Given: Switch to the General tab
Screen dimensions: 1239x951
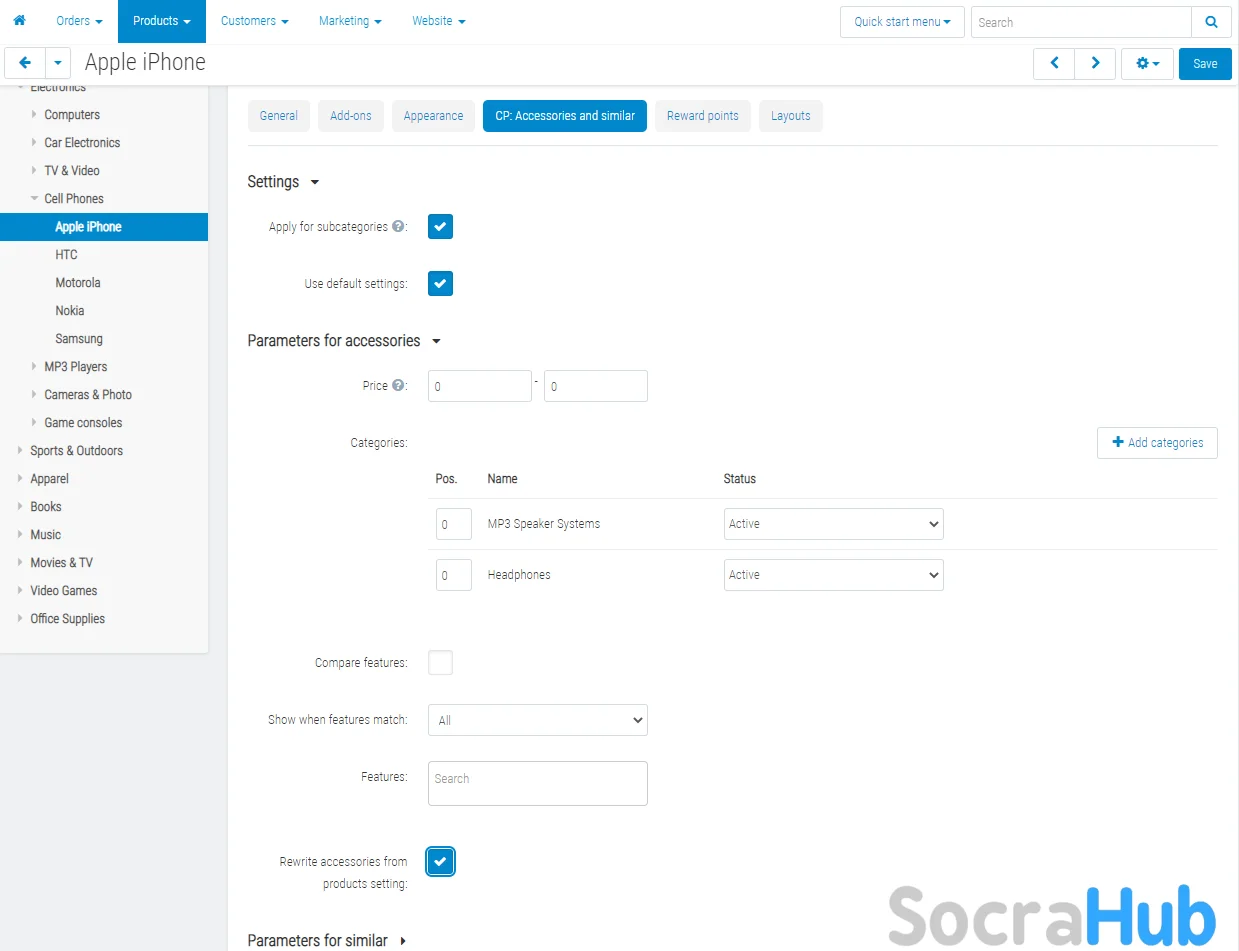Looking at the screenshot, I should point(279,116).
